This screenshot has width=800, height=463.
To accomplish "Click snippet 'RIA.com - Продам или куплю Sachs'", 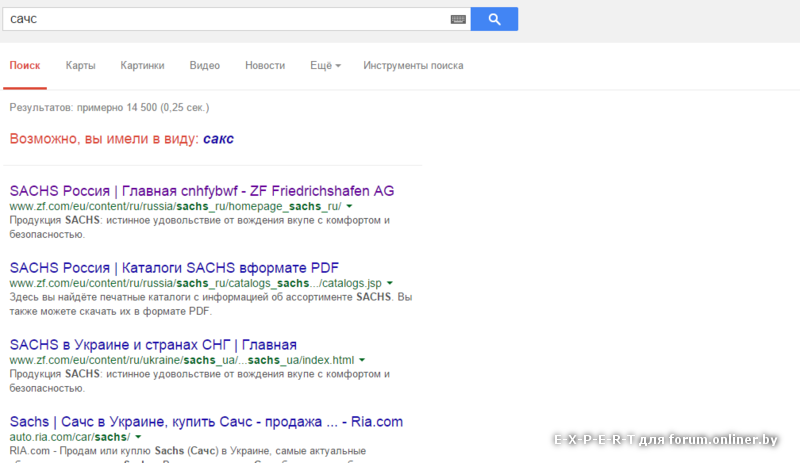I will 188,451.
